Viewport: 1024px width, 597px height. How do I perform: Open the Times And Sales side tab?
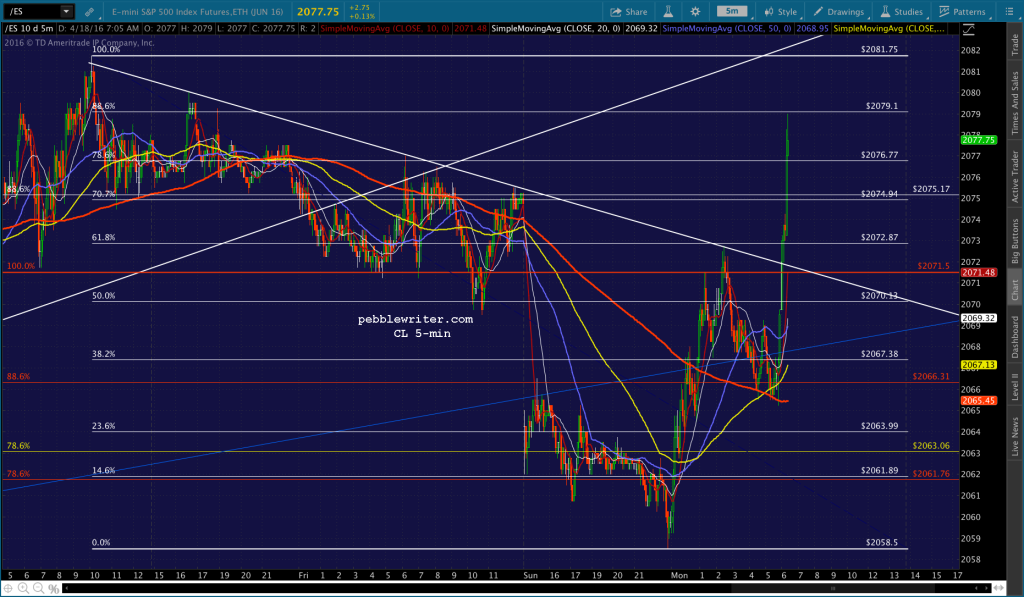click(1015, 103)
